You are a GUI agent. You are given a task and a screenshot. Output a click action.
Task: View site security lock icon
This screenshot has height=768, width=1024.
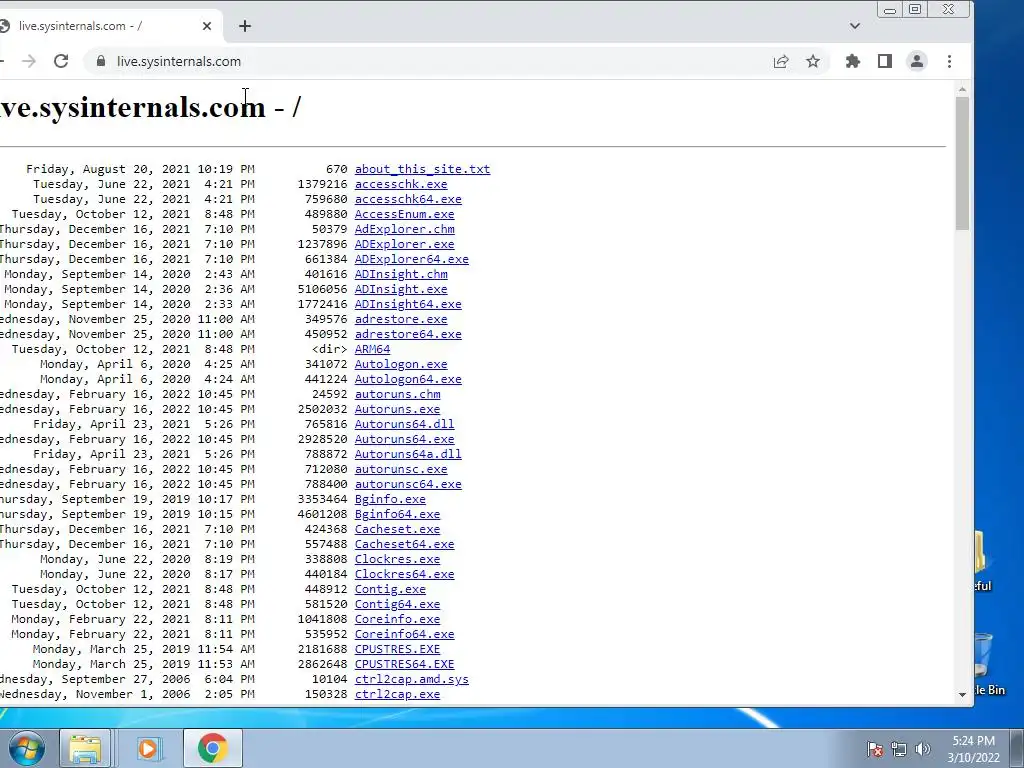pos(100,61)
